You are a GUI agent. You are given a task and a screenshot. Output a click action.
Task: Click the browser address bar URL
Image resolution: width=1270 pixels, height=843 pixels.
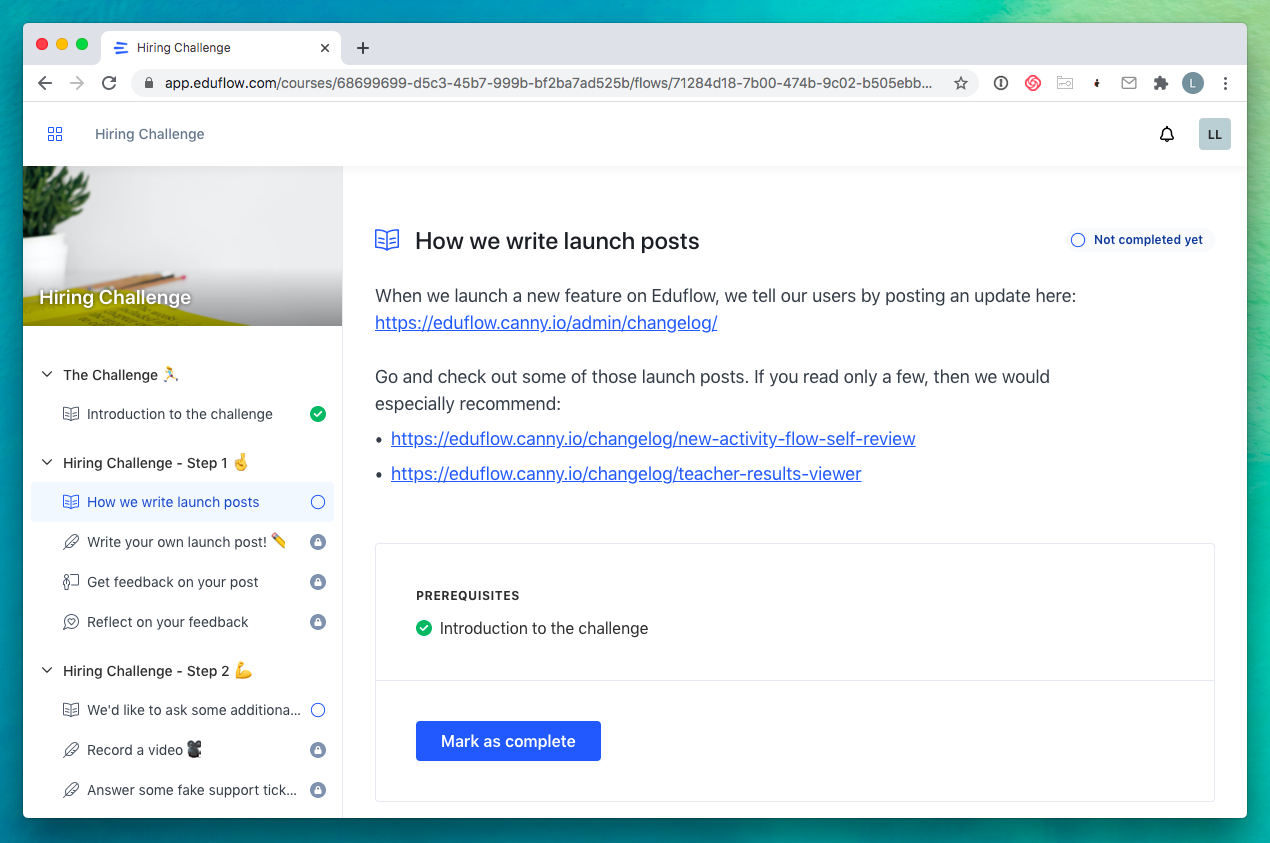pos(548,83)
